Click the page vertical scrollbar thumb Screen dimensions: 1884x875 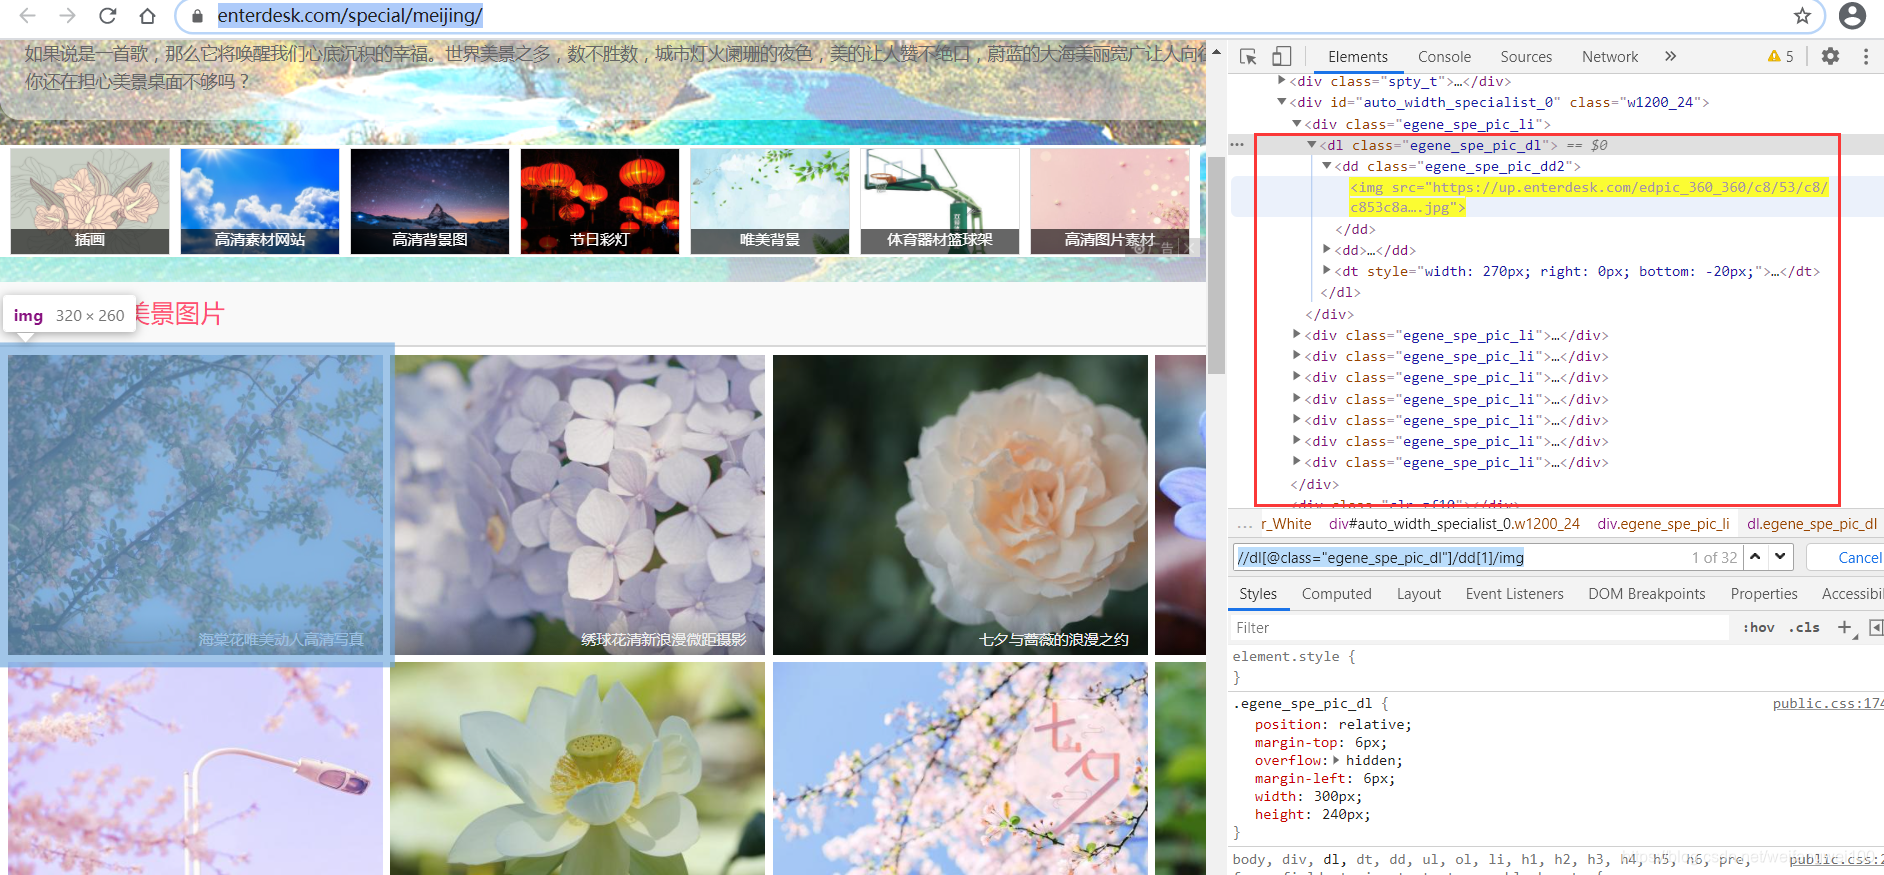pos(1216,265)
